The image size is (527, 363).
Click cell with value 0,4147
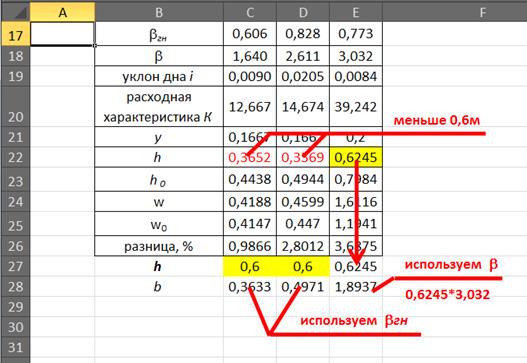tap(250, 224)
